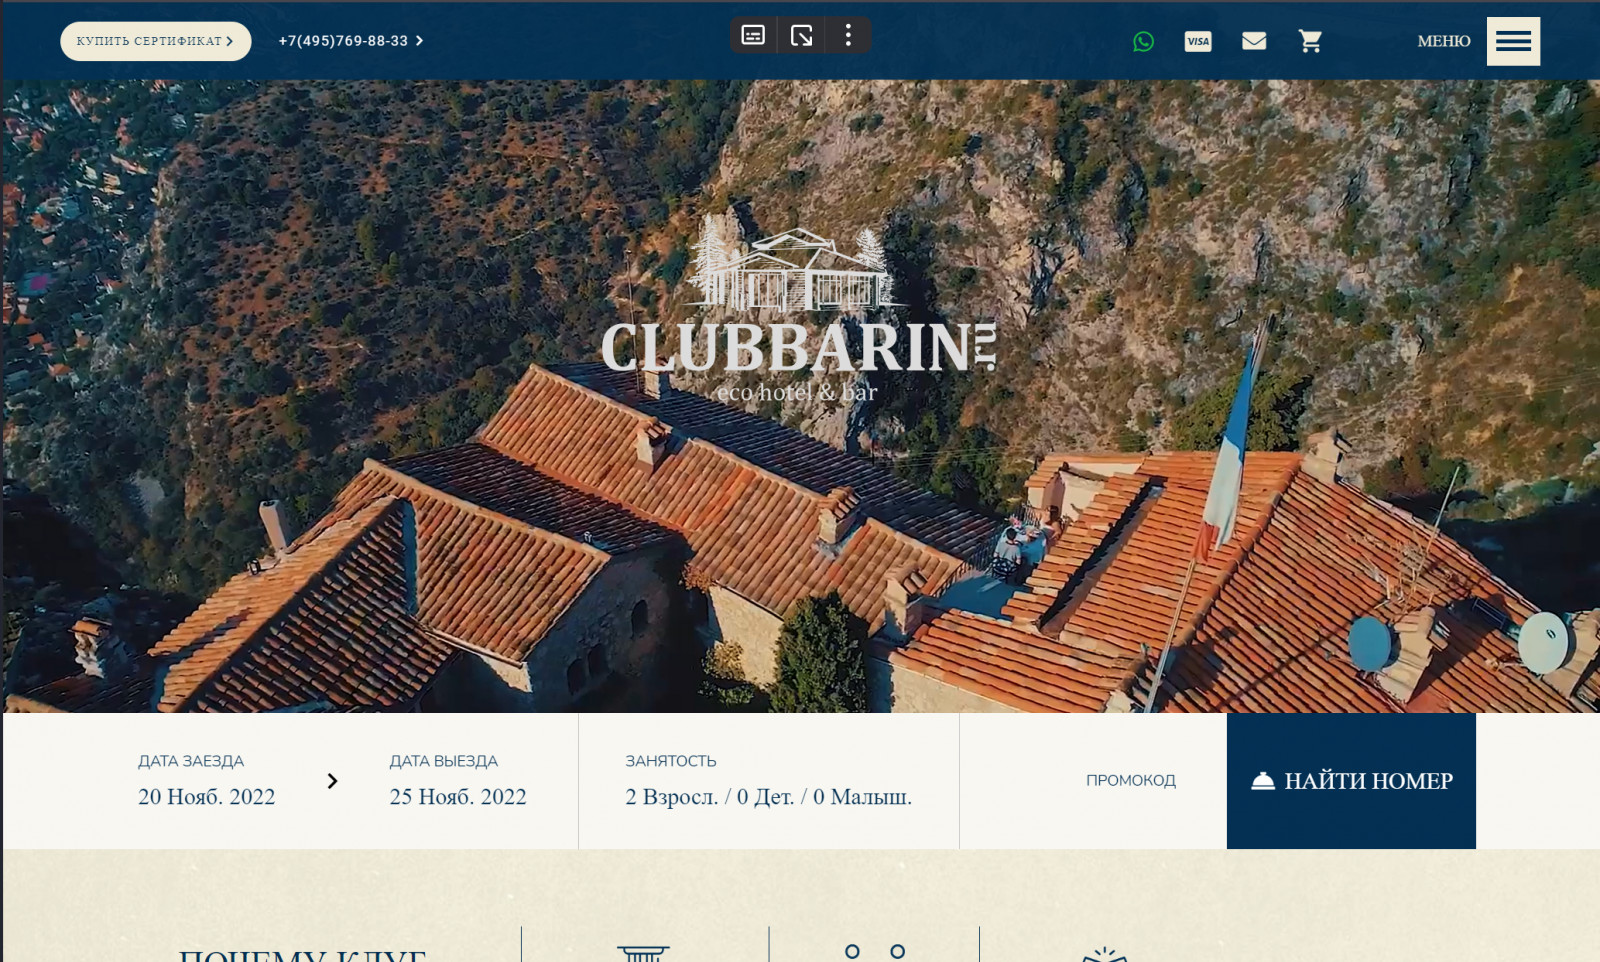The width and height of the screenshot is (1600, 962).
Task: Select the check-in date 20 Нояб. 2022
Action: pos(207,797)
